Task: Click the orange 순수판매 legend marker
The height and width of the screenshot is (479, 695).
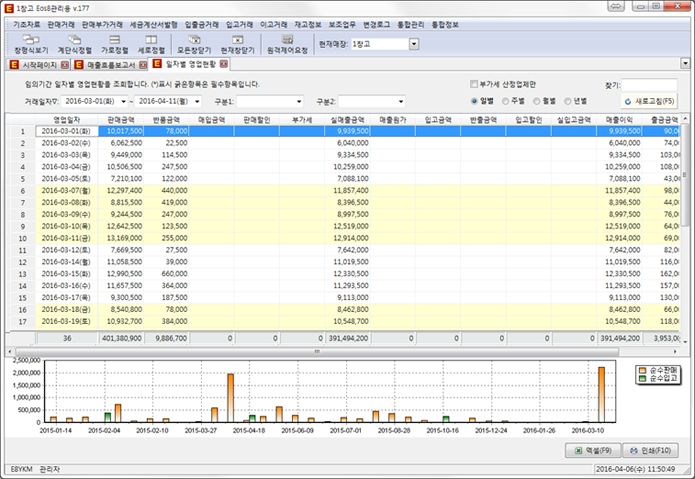Action: click(x=642, y=370)
